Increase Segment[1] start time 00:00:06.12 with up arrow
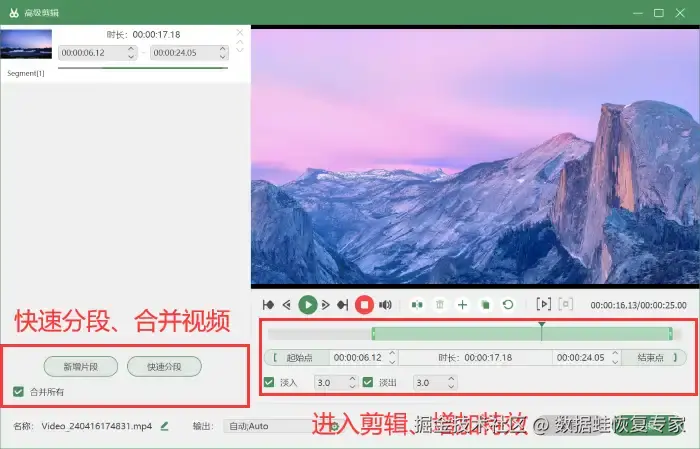Viewport: 700px width, 449px height. [x=131, y=49]
